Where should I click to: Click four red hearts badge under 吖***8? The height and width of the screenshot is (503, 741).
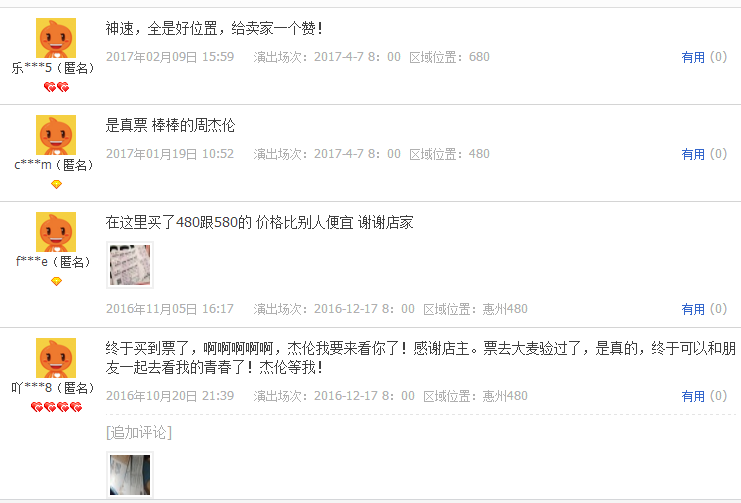[56, 407]
